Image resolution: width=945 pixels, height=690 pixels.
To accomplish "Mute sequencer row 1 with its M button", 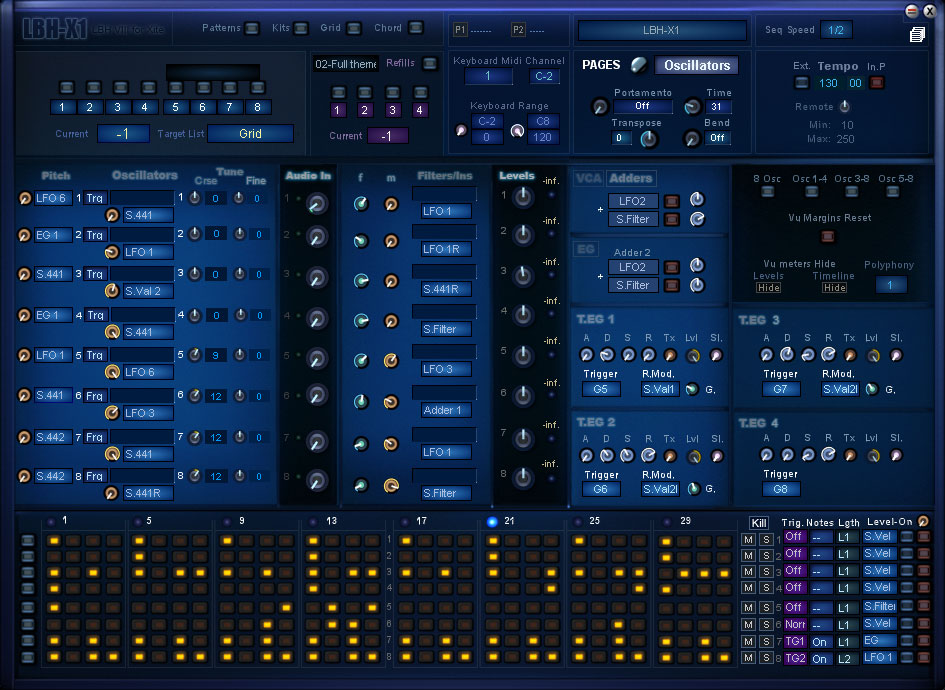I will pyautogui.click(x=747, y=538).
